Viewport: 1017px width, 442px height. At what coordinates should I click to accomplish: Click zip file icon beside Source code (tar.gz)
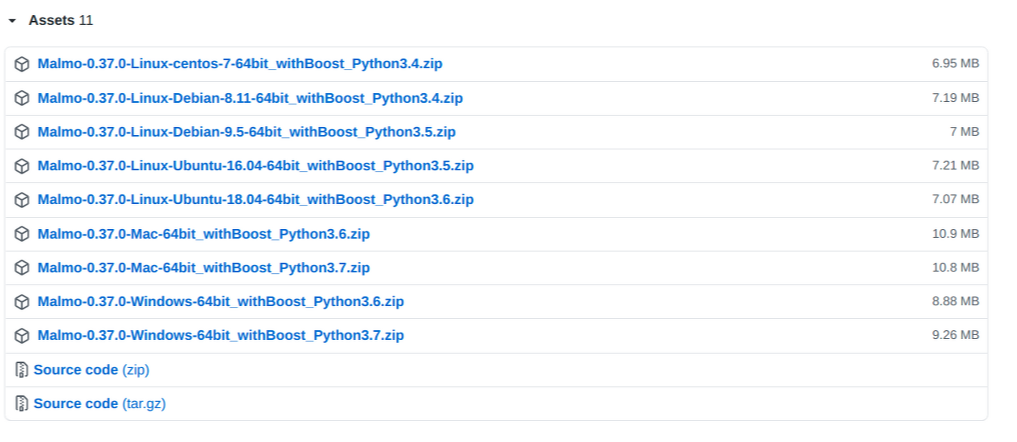click(22, 404)
